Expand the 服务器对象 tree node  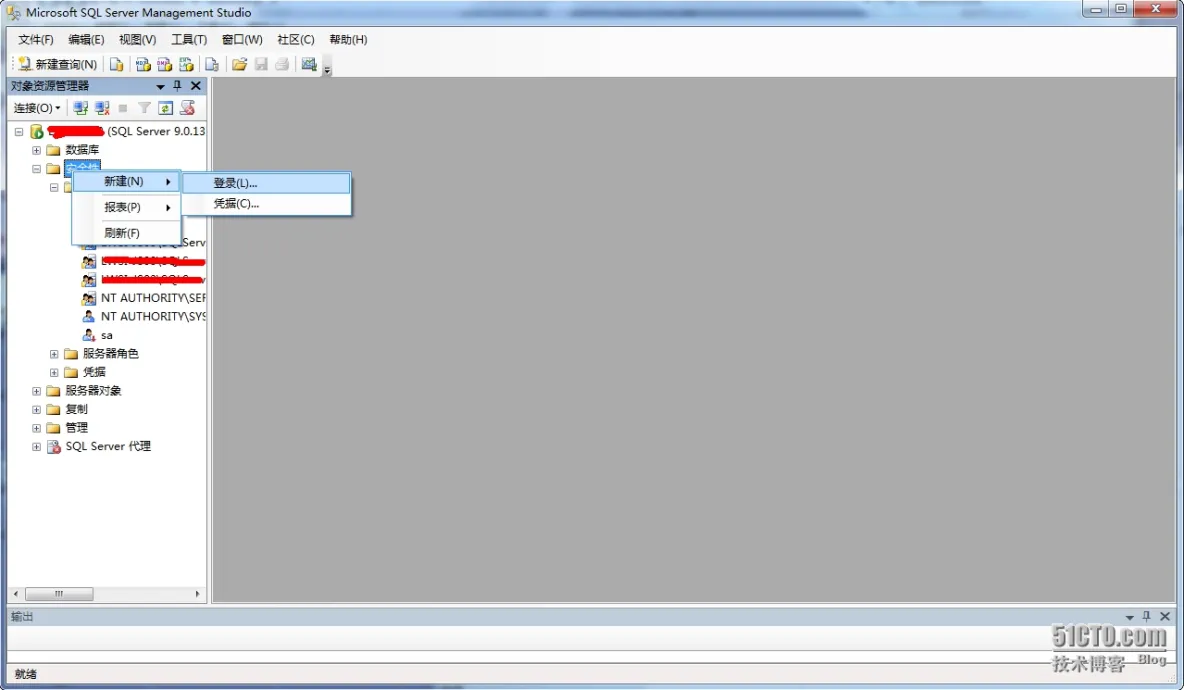pos(36,391)
